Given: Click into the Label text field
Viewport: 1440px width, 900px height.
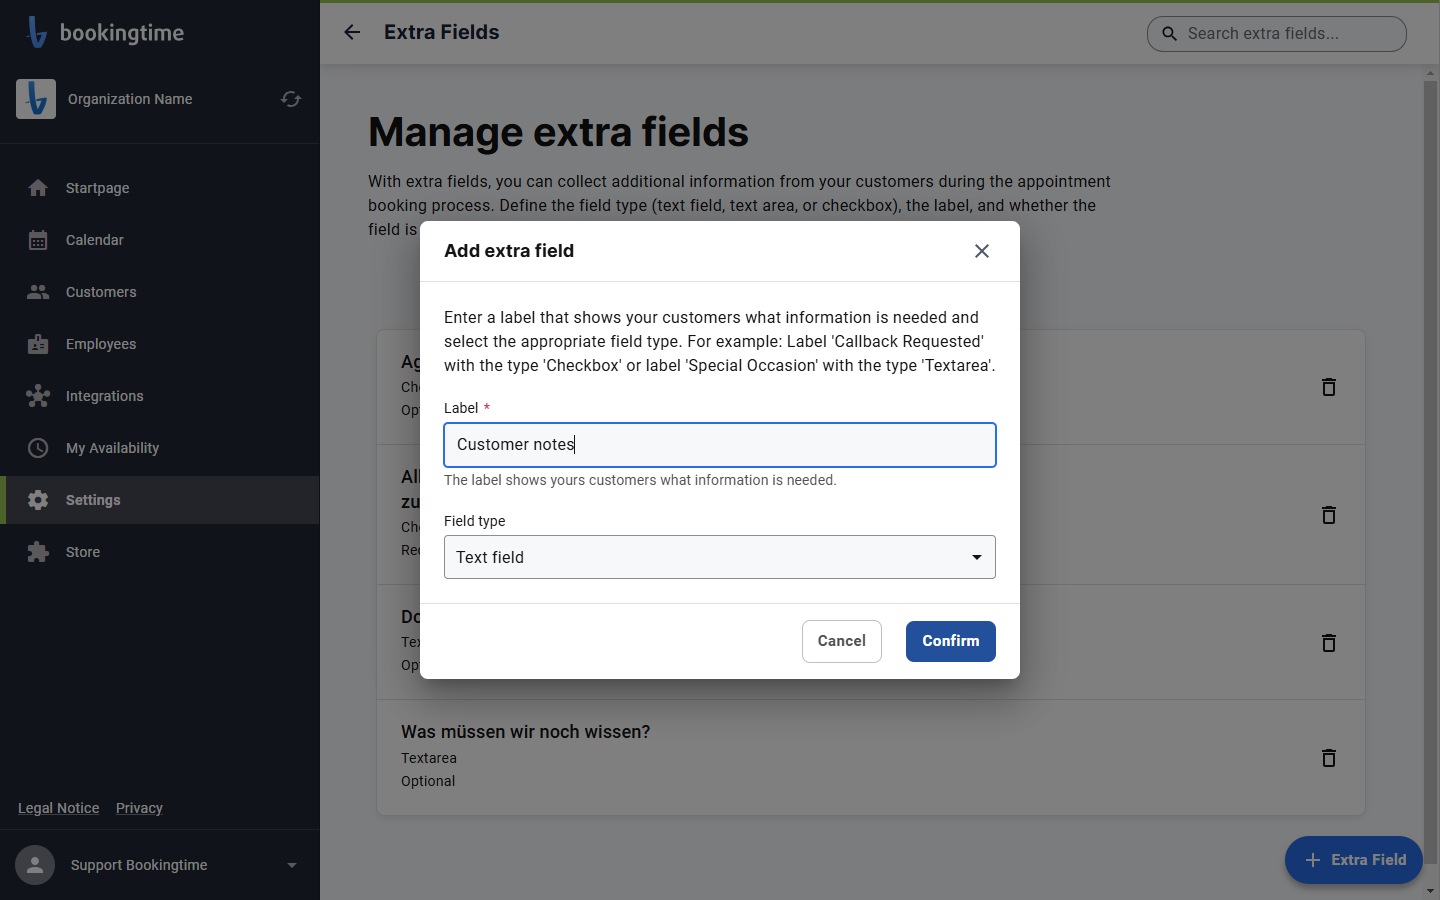Looking at the screenshot, I should (720, 445).
